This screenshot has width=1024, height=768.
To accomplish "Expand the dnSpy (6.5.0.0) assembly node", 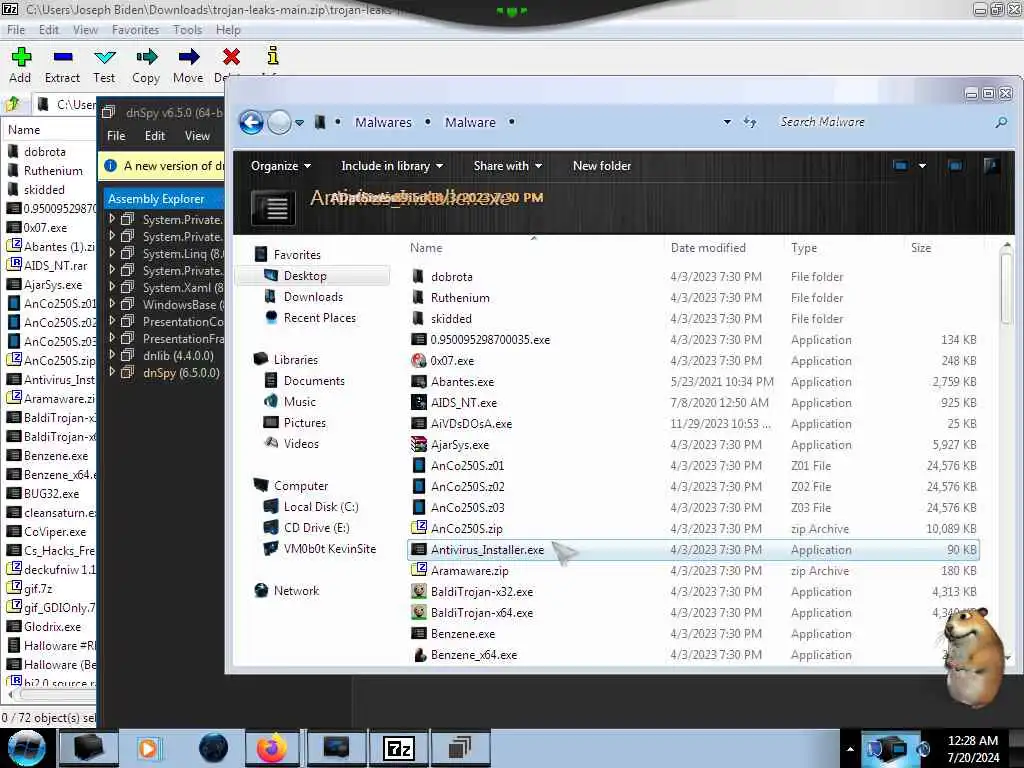I will point(112,372).
